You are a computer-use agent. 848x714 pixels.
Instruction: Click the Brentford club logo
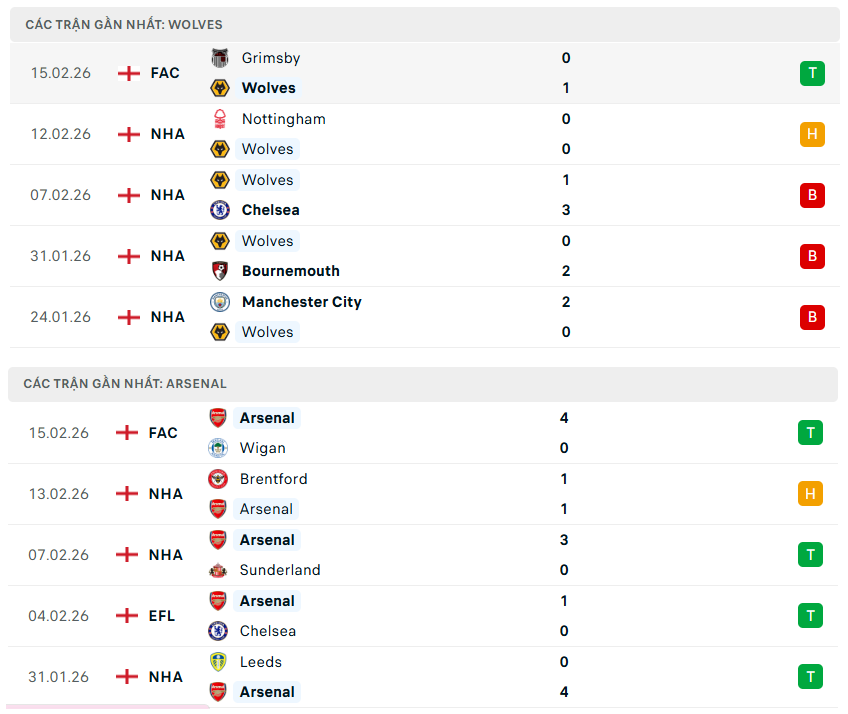[218, 479]
